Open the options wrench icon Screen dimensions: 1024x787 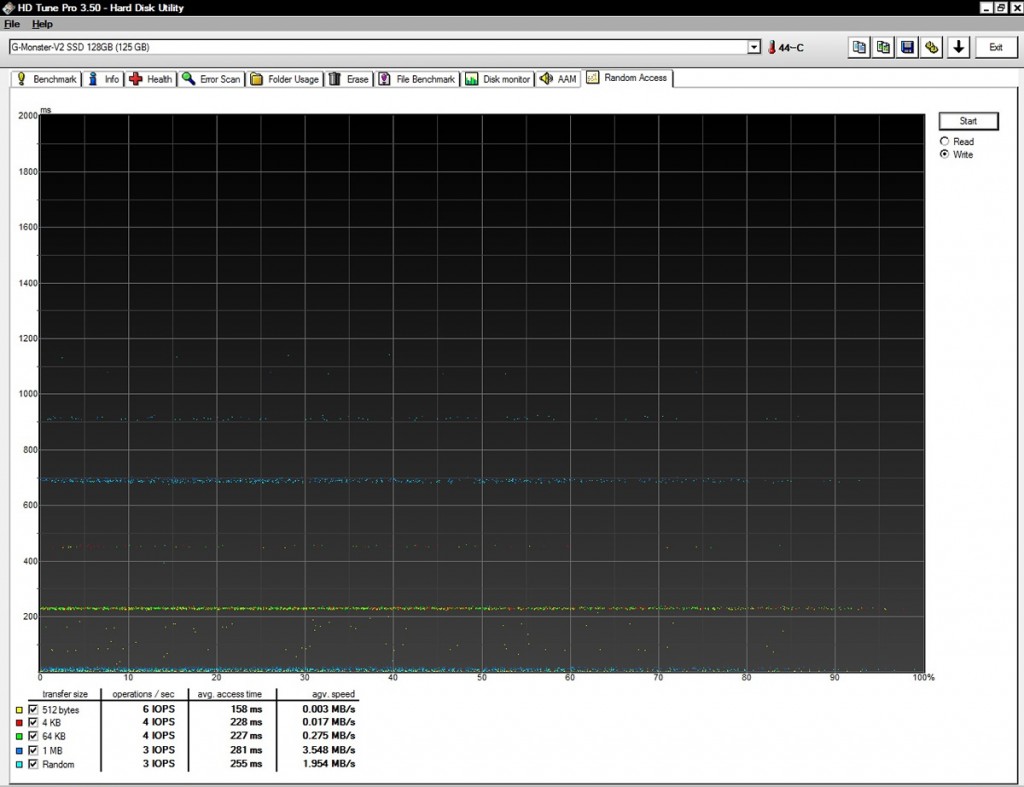pyautogui.click(x=931, y=47)
